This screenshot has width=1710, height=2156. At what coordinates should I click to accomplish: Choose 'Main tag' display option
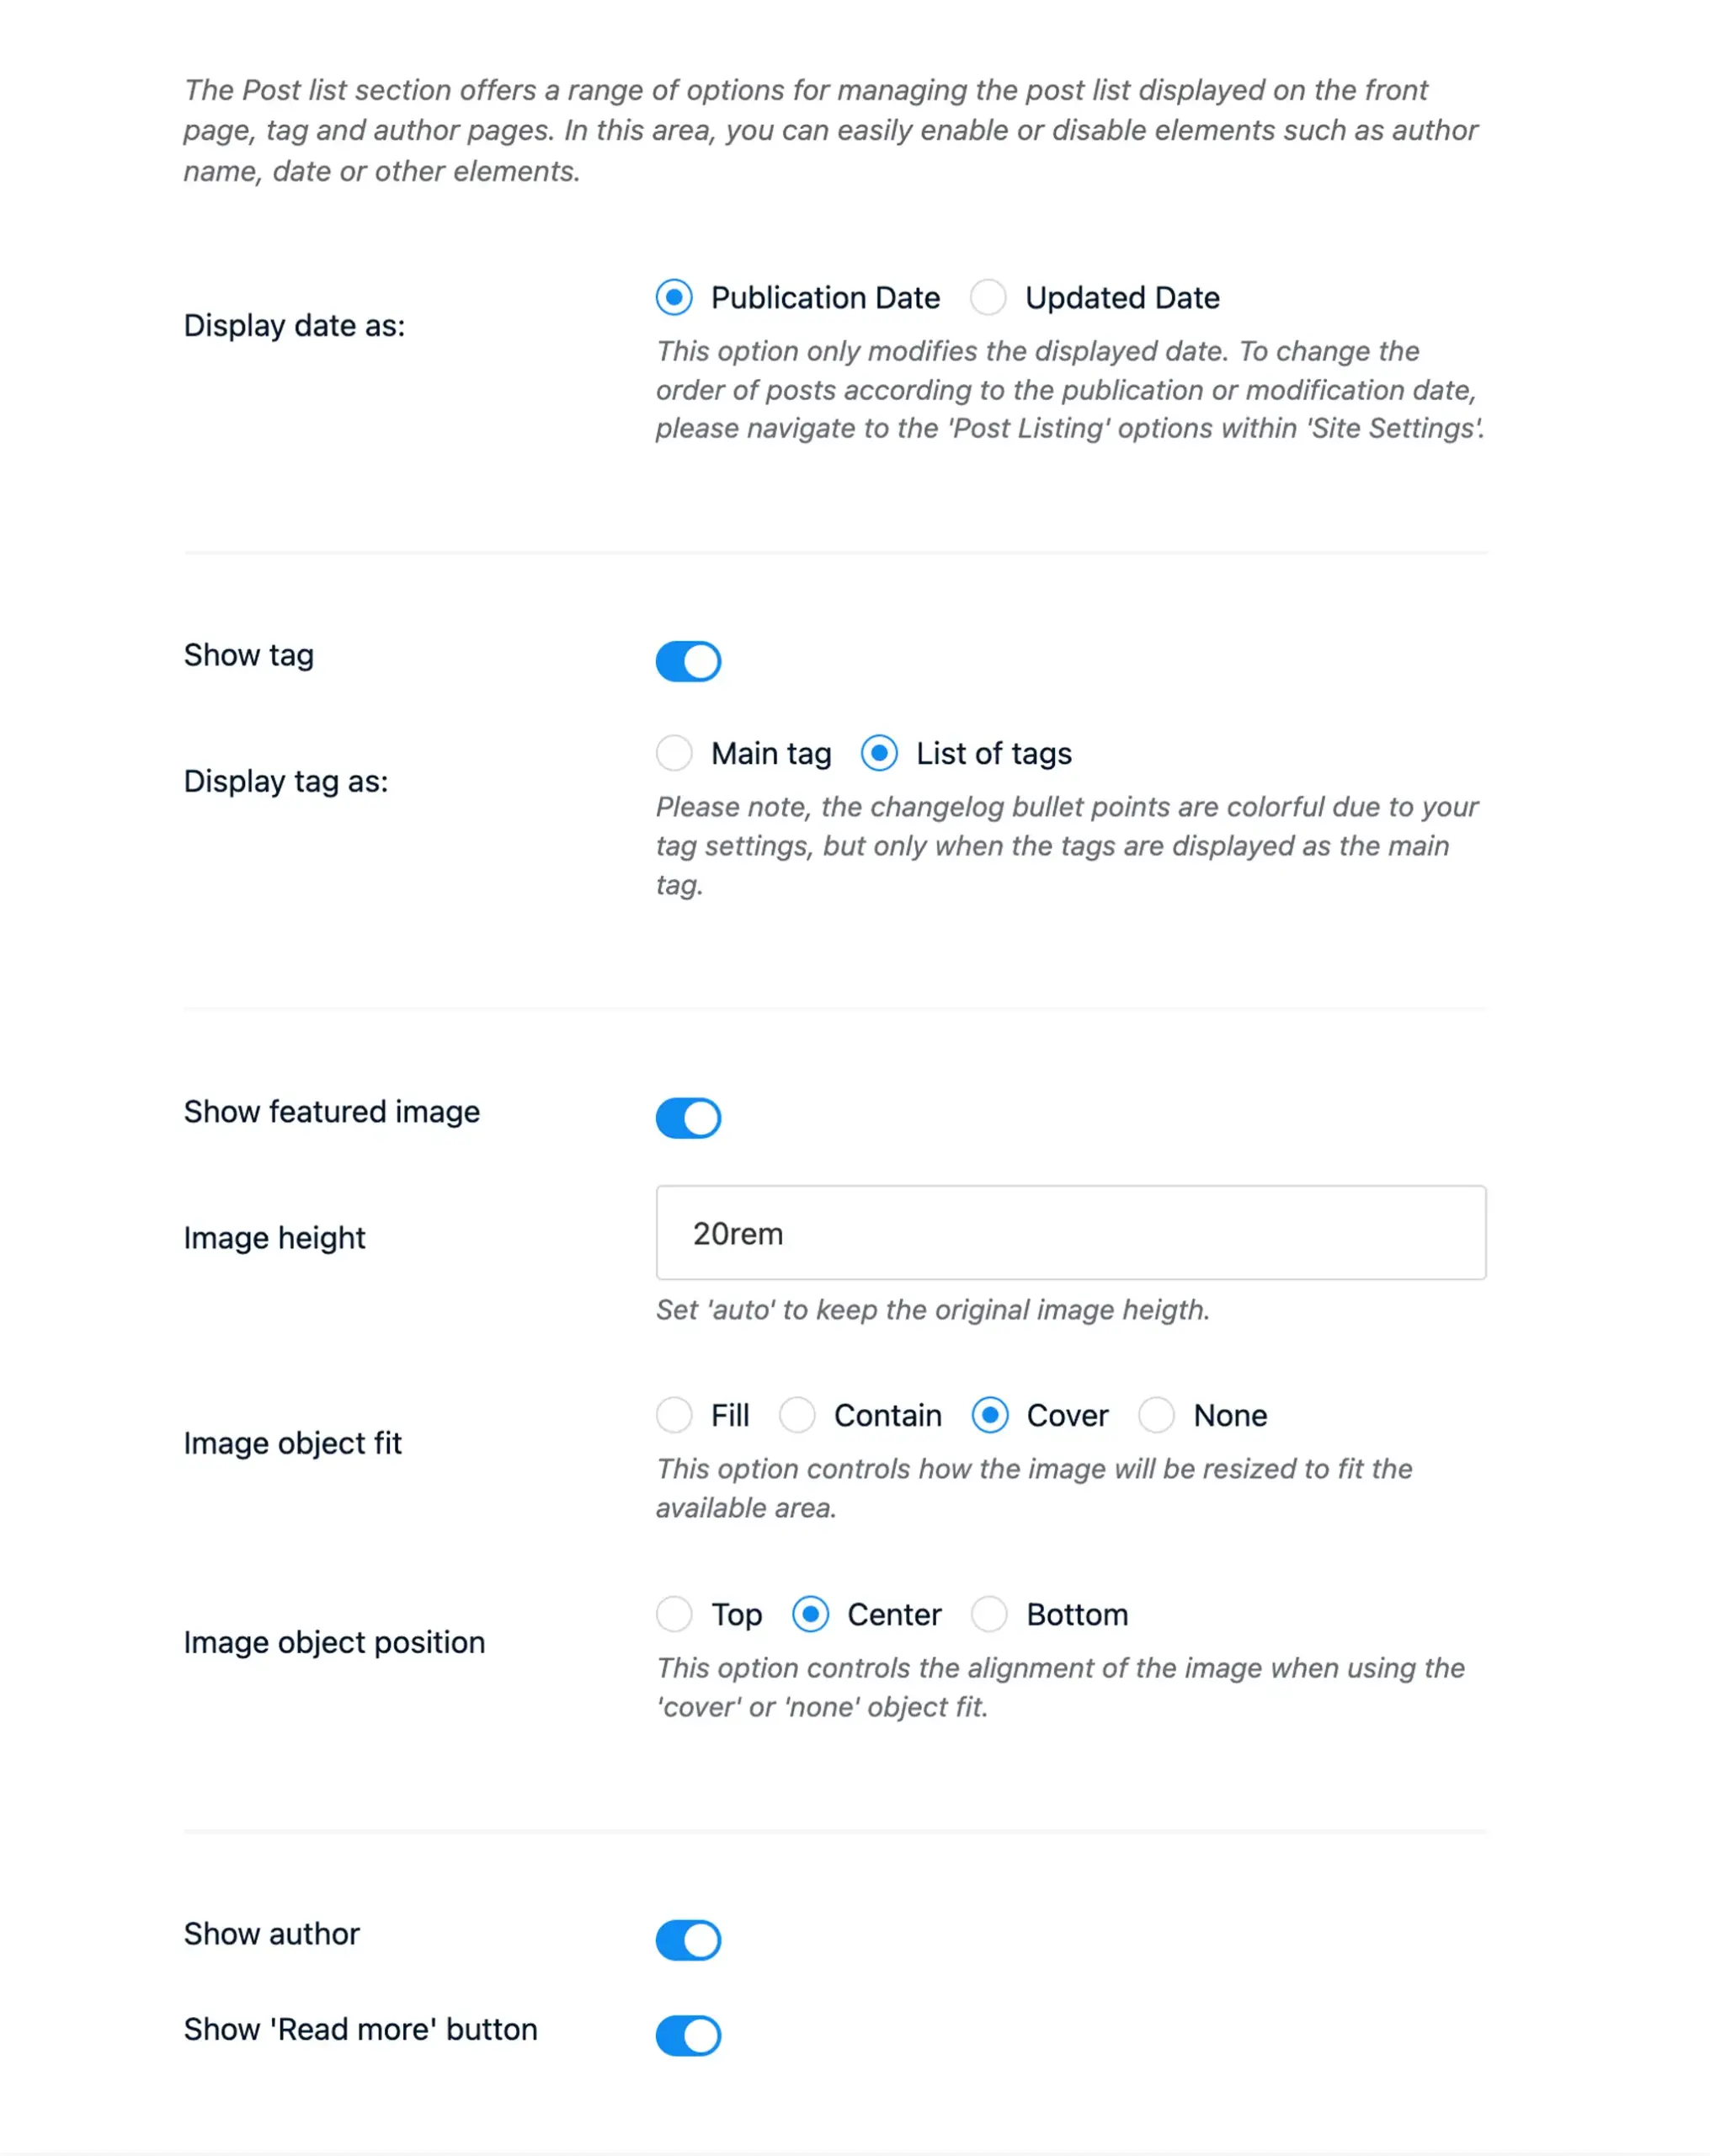(x=675, y=753)
